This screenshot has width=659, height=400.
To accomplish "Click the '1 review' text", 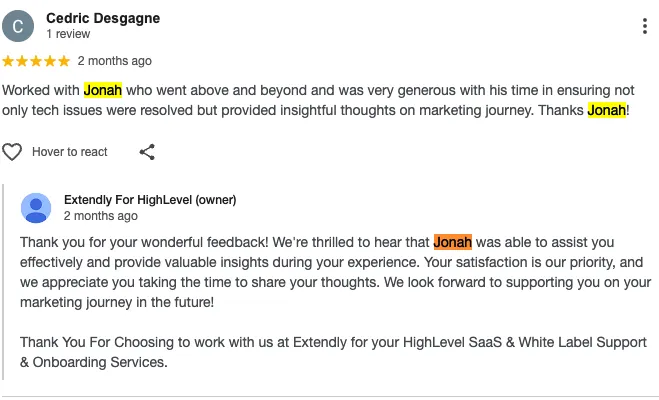I will [x=68, y=34].
